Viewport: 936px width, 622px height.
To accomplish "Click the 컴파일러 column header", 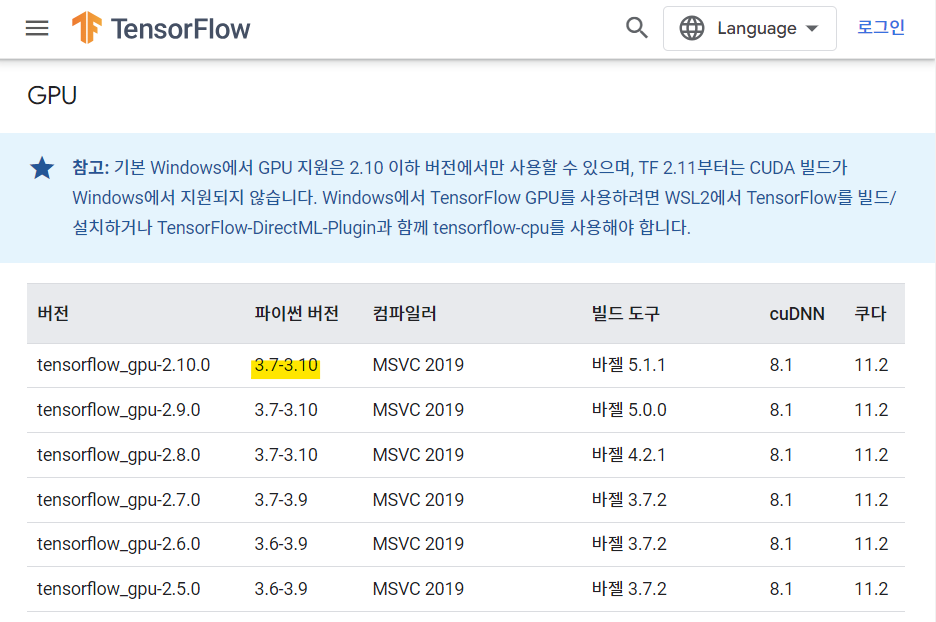I will click(x=405, y=313).
